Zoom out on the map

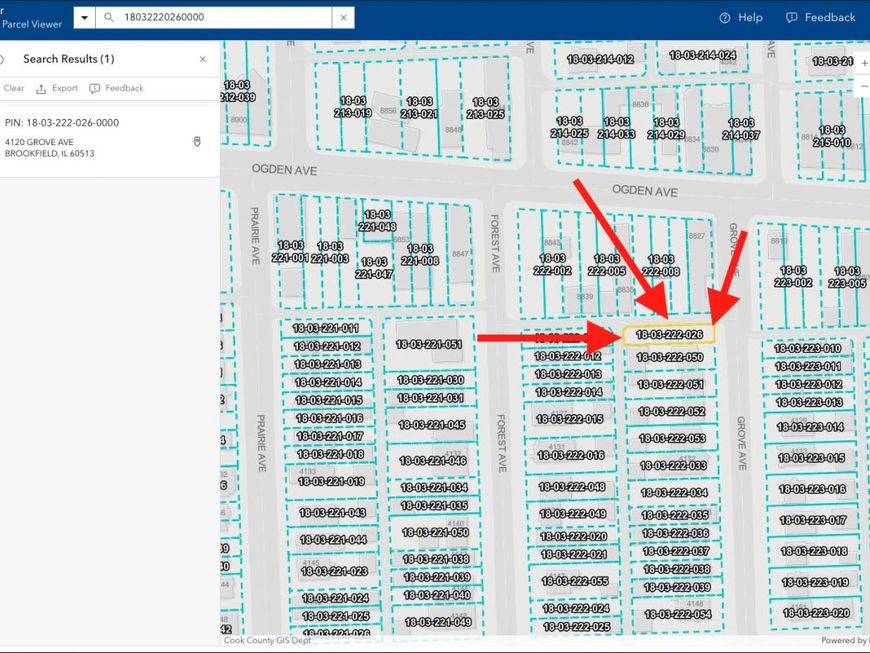click(864, 88)
